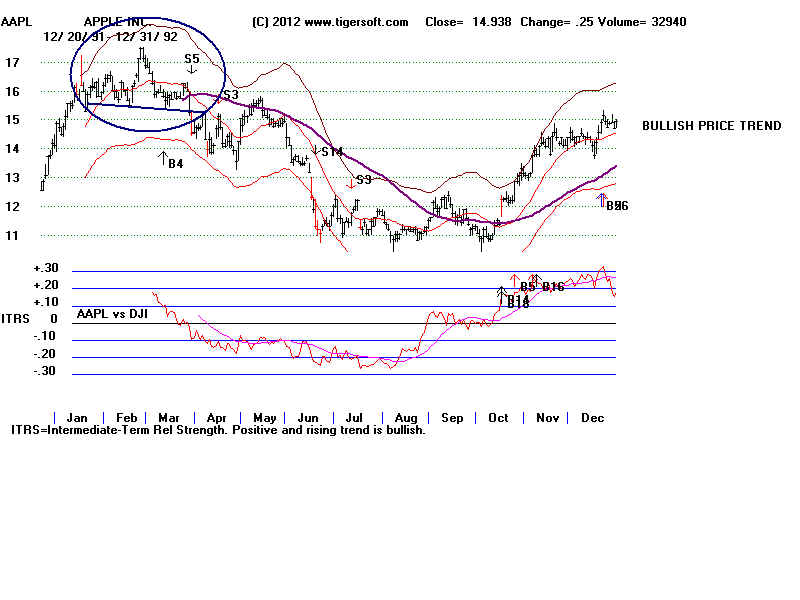
Task: Click the 17 price level on the axis
Action: pyautogui.click(x=13, y=62)
